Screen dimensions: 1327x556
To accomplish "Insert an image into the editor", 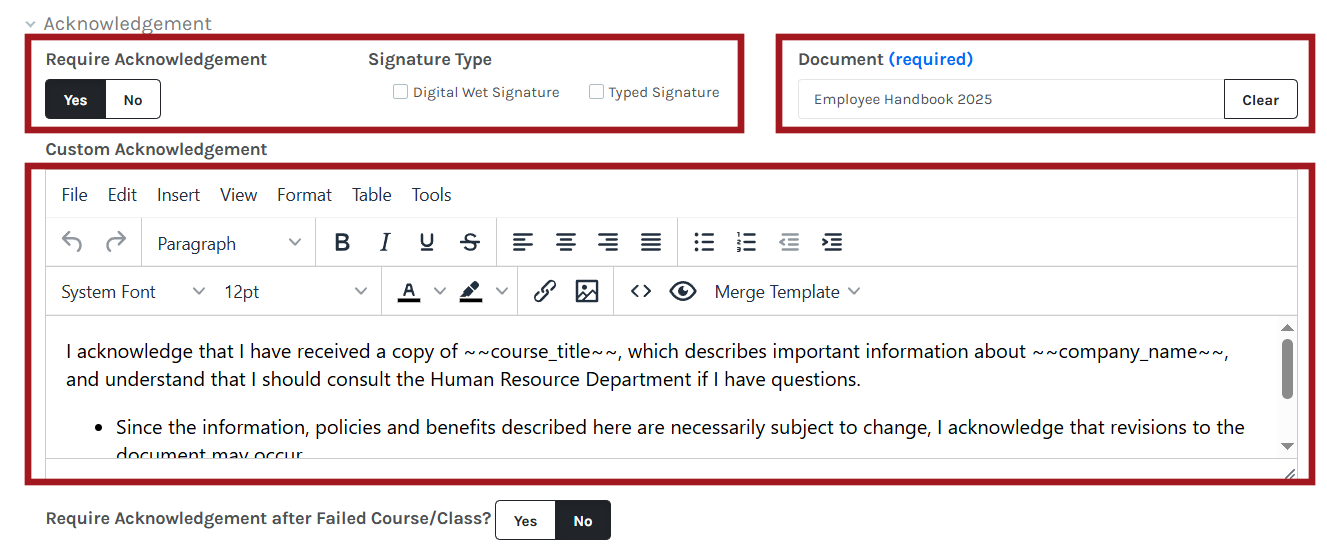I will [x=587, y=291].
